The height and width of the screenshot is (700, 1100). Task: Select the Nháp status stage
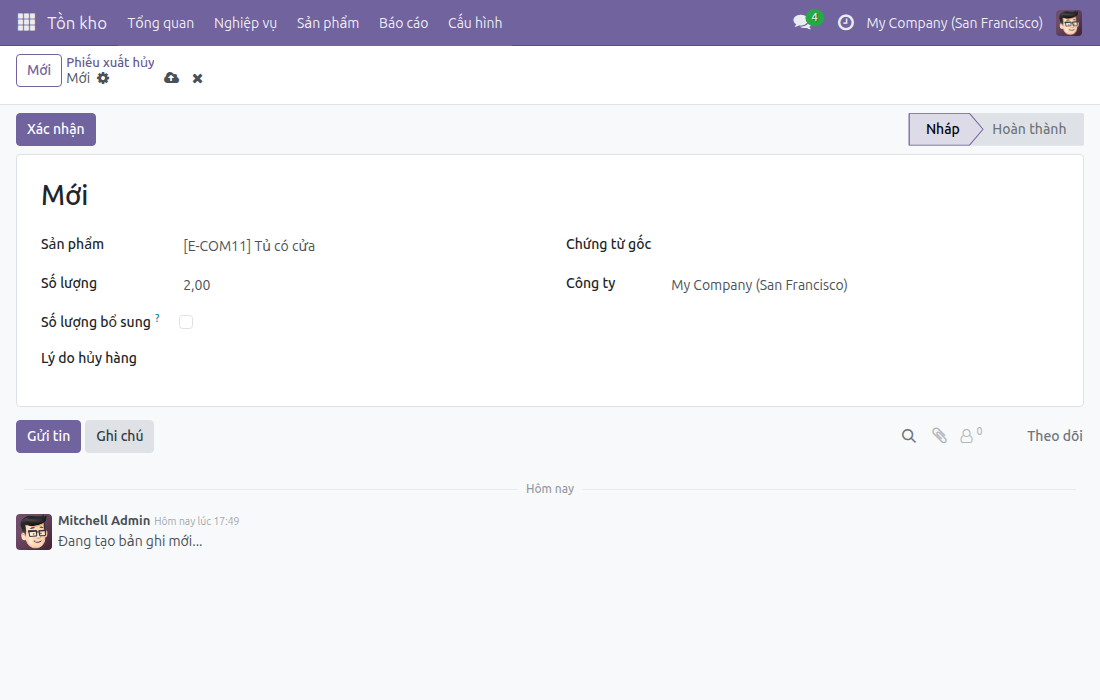941,130
